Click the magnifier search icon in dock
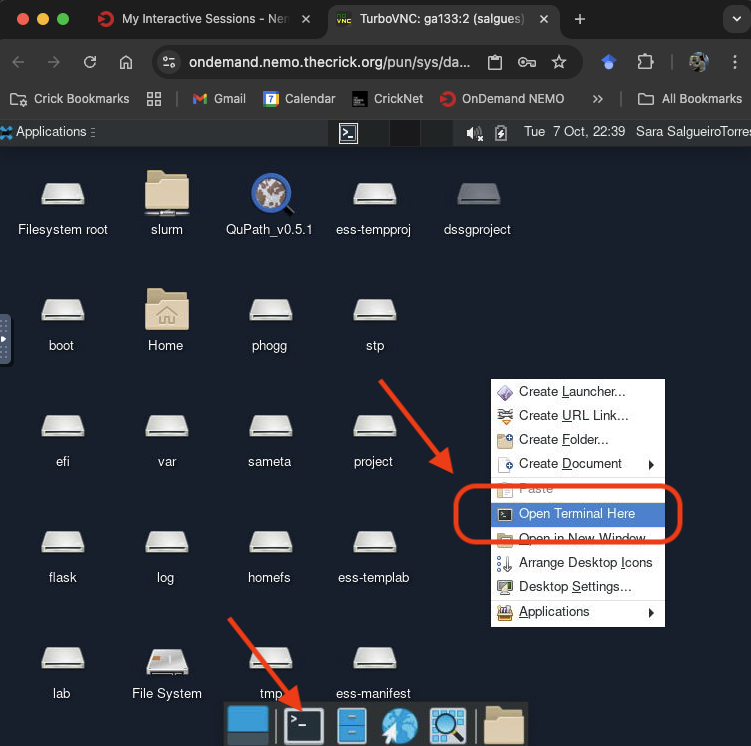The width and height of the screenshot is (751, 746). pyautogui.click(x=447, y=725)
